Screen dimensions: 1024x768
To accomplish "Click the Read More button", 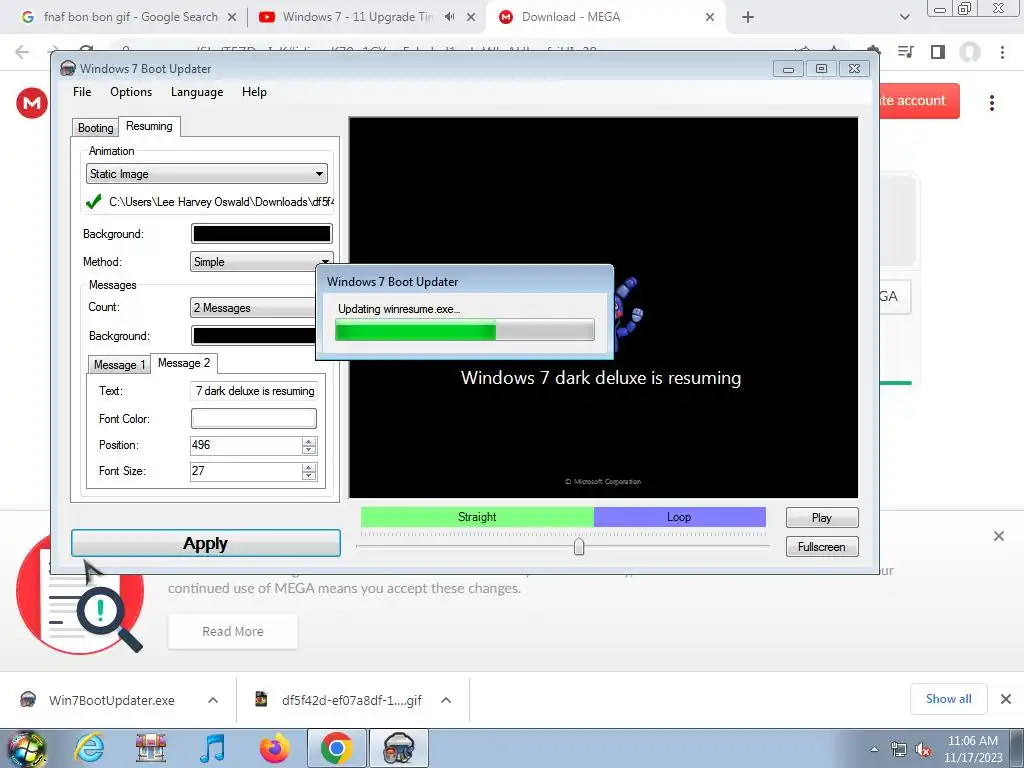I will click(x=232, y=632).
